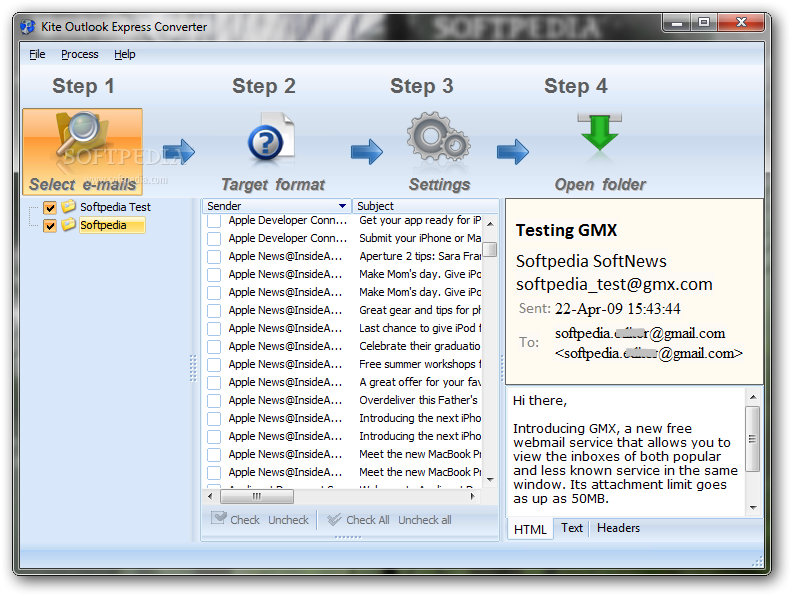The height and width of the screenshot is (596, 792).
Task: Click the 'Hi there,' message body text
Action: pyautogui.click(x=540, y=401)
